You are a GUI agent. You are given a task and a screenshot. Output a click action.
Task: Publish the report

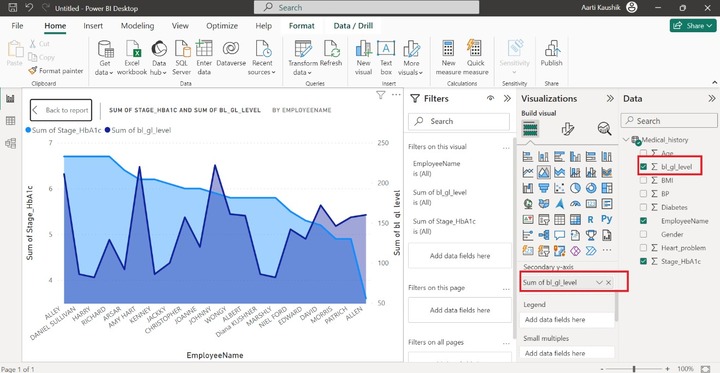click(x=551, y=54)
